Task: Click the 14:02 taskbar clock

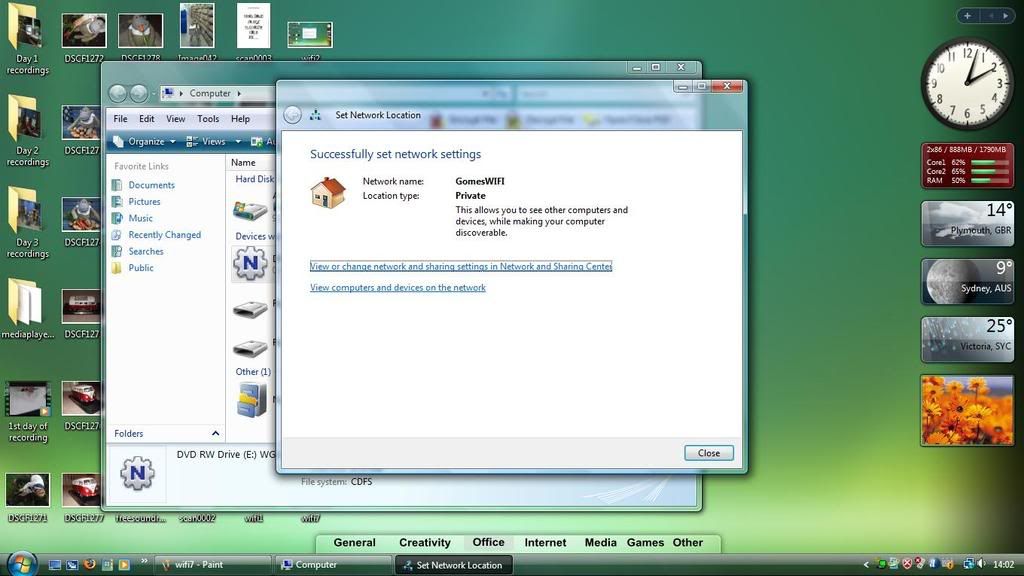Action: (1004, 565)
